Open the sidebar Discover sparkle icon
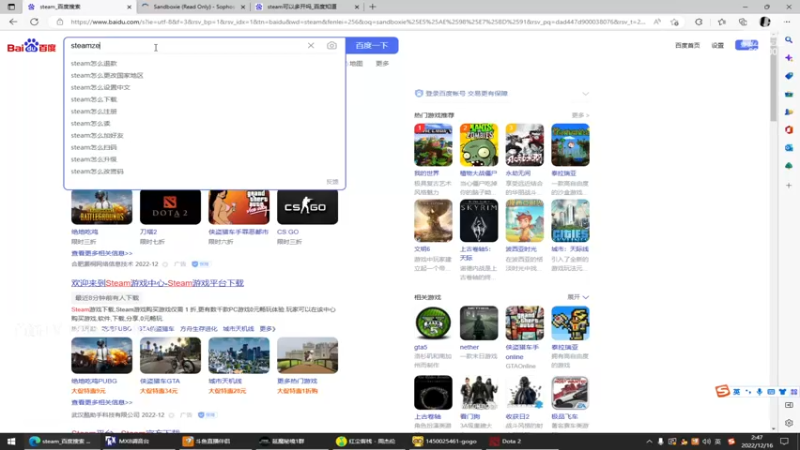800x450 pixels. point(789,58)
